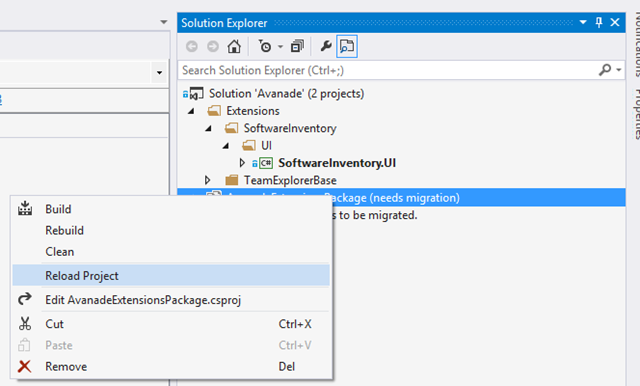Toggle the Preview Selected Items button

347,47
